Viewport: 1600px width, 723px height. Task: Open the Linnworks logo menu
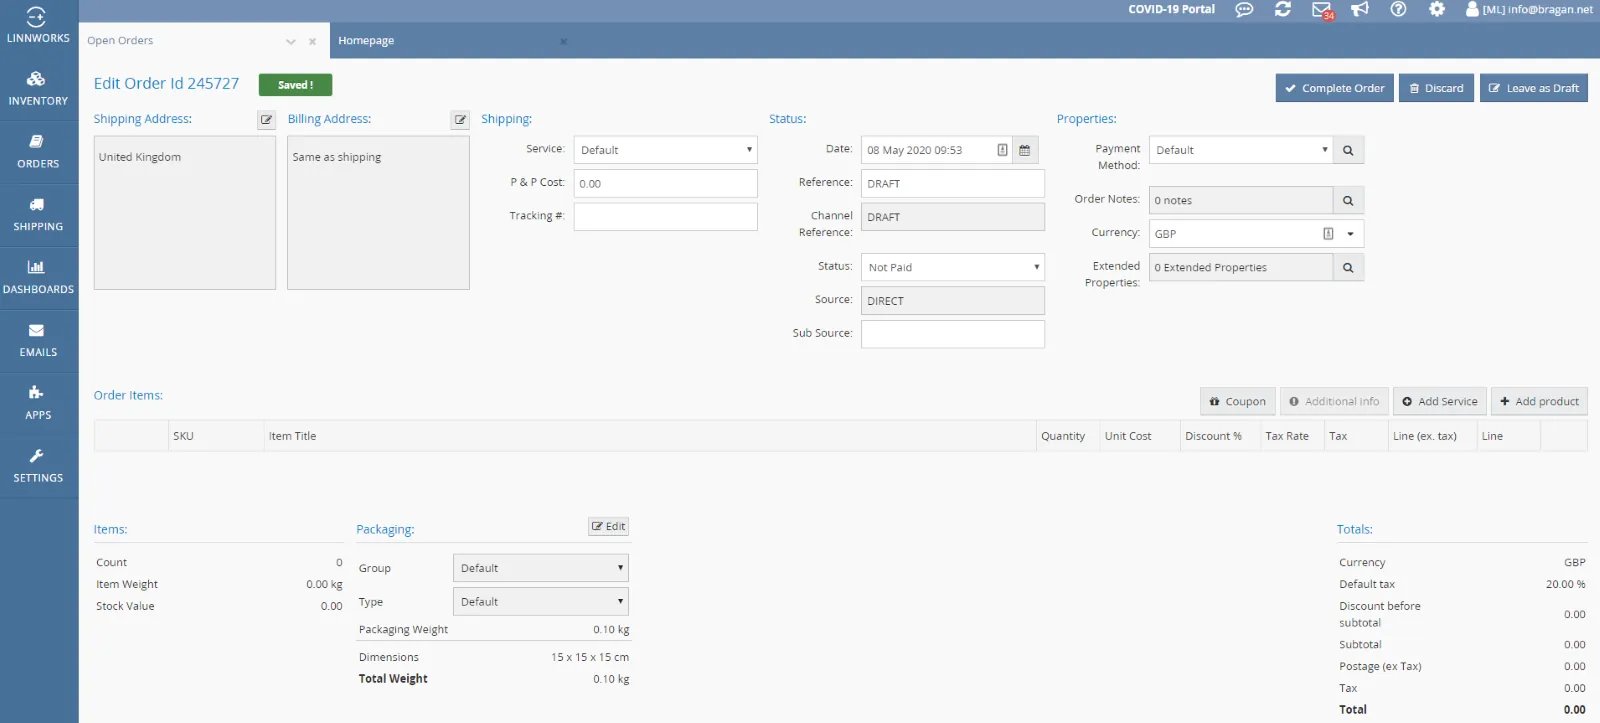[38, 25]
